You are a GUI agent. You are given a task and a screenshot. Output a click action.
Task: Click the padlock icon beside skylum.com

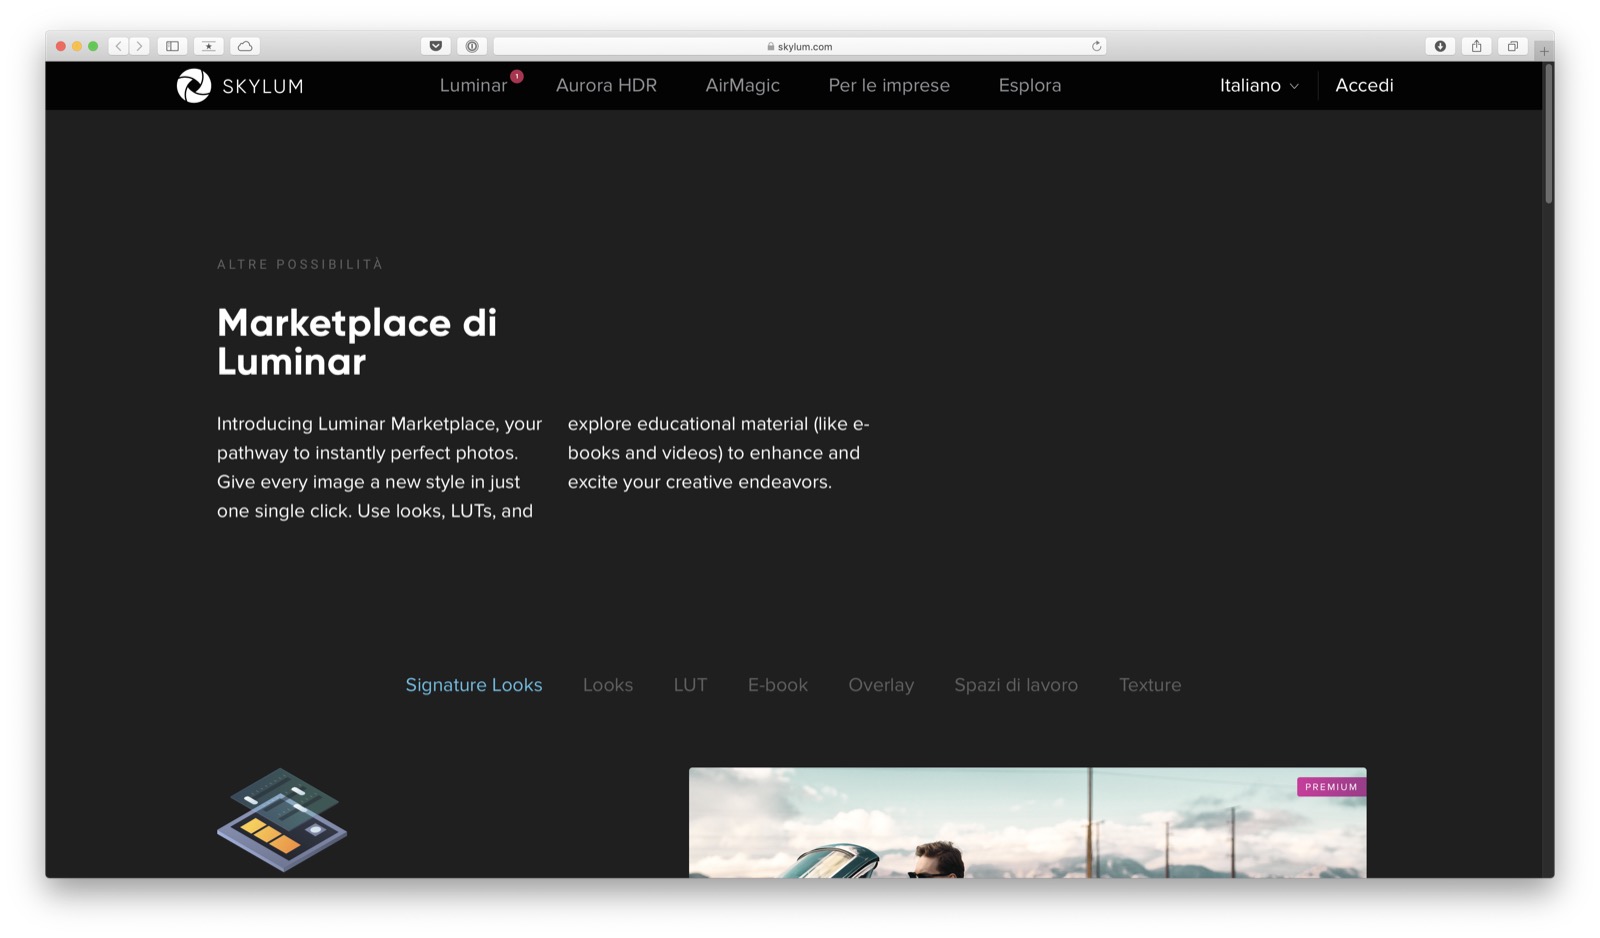tap(770, 46)
